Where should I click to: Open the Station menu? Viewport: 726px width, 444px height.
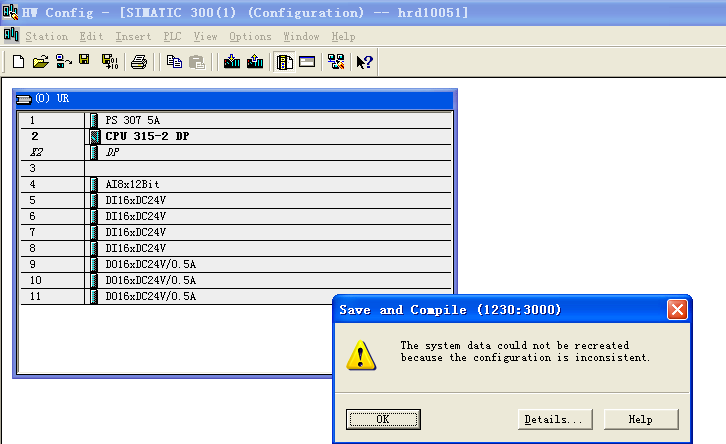[x=46, y=37]
